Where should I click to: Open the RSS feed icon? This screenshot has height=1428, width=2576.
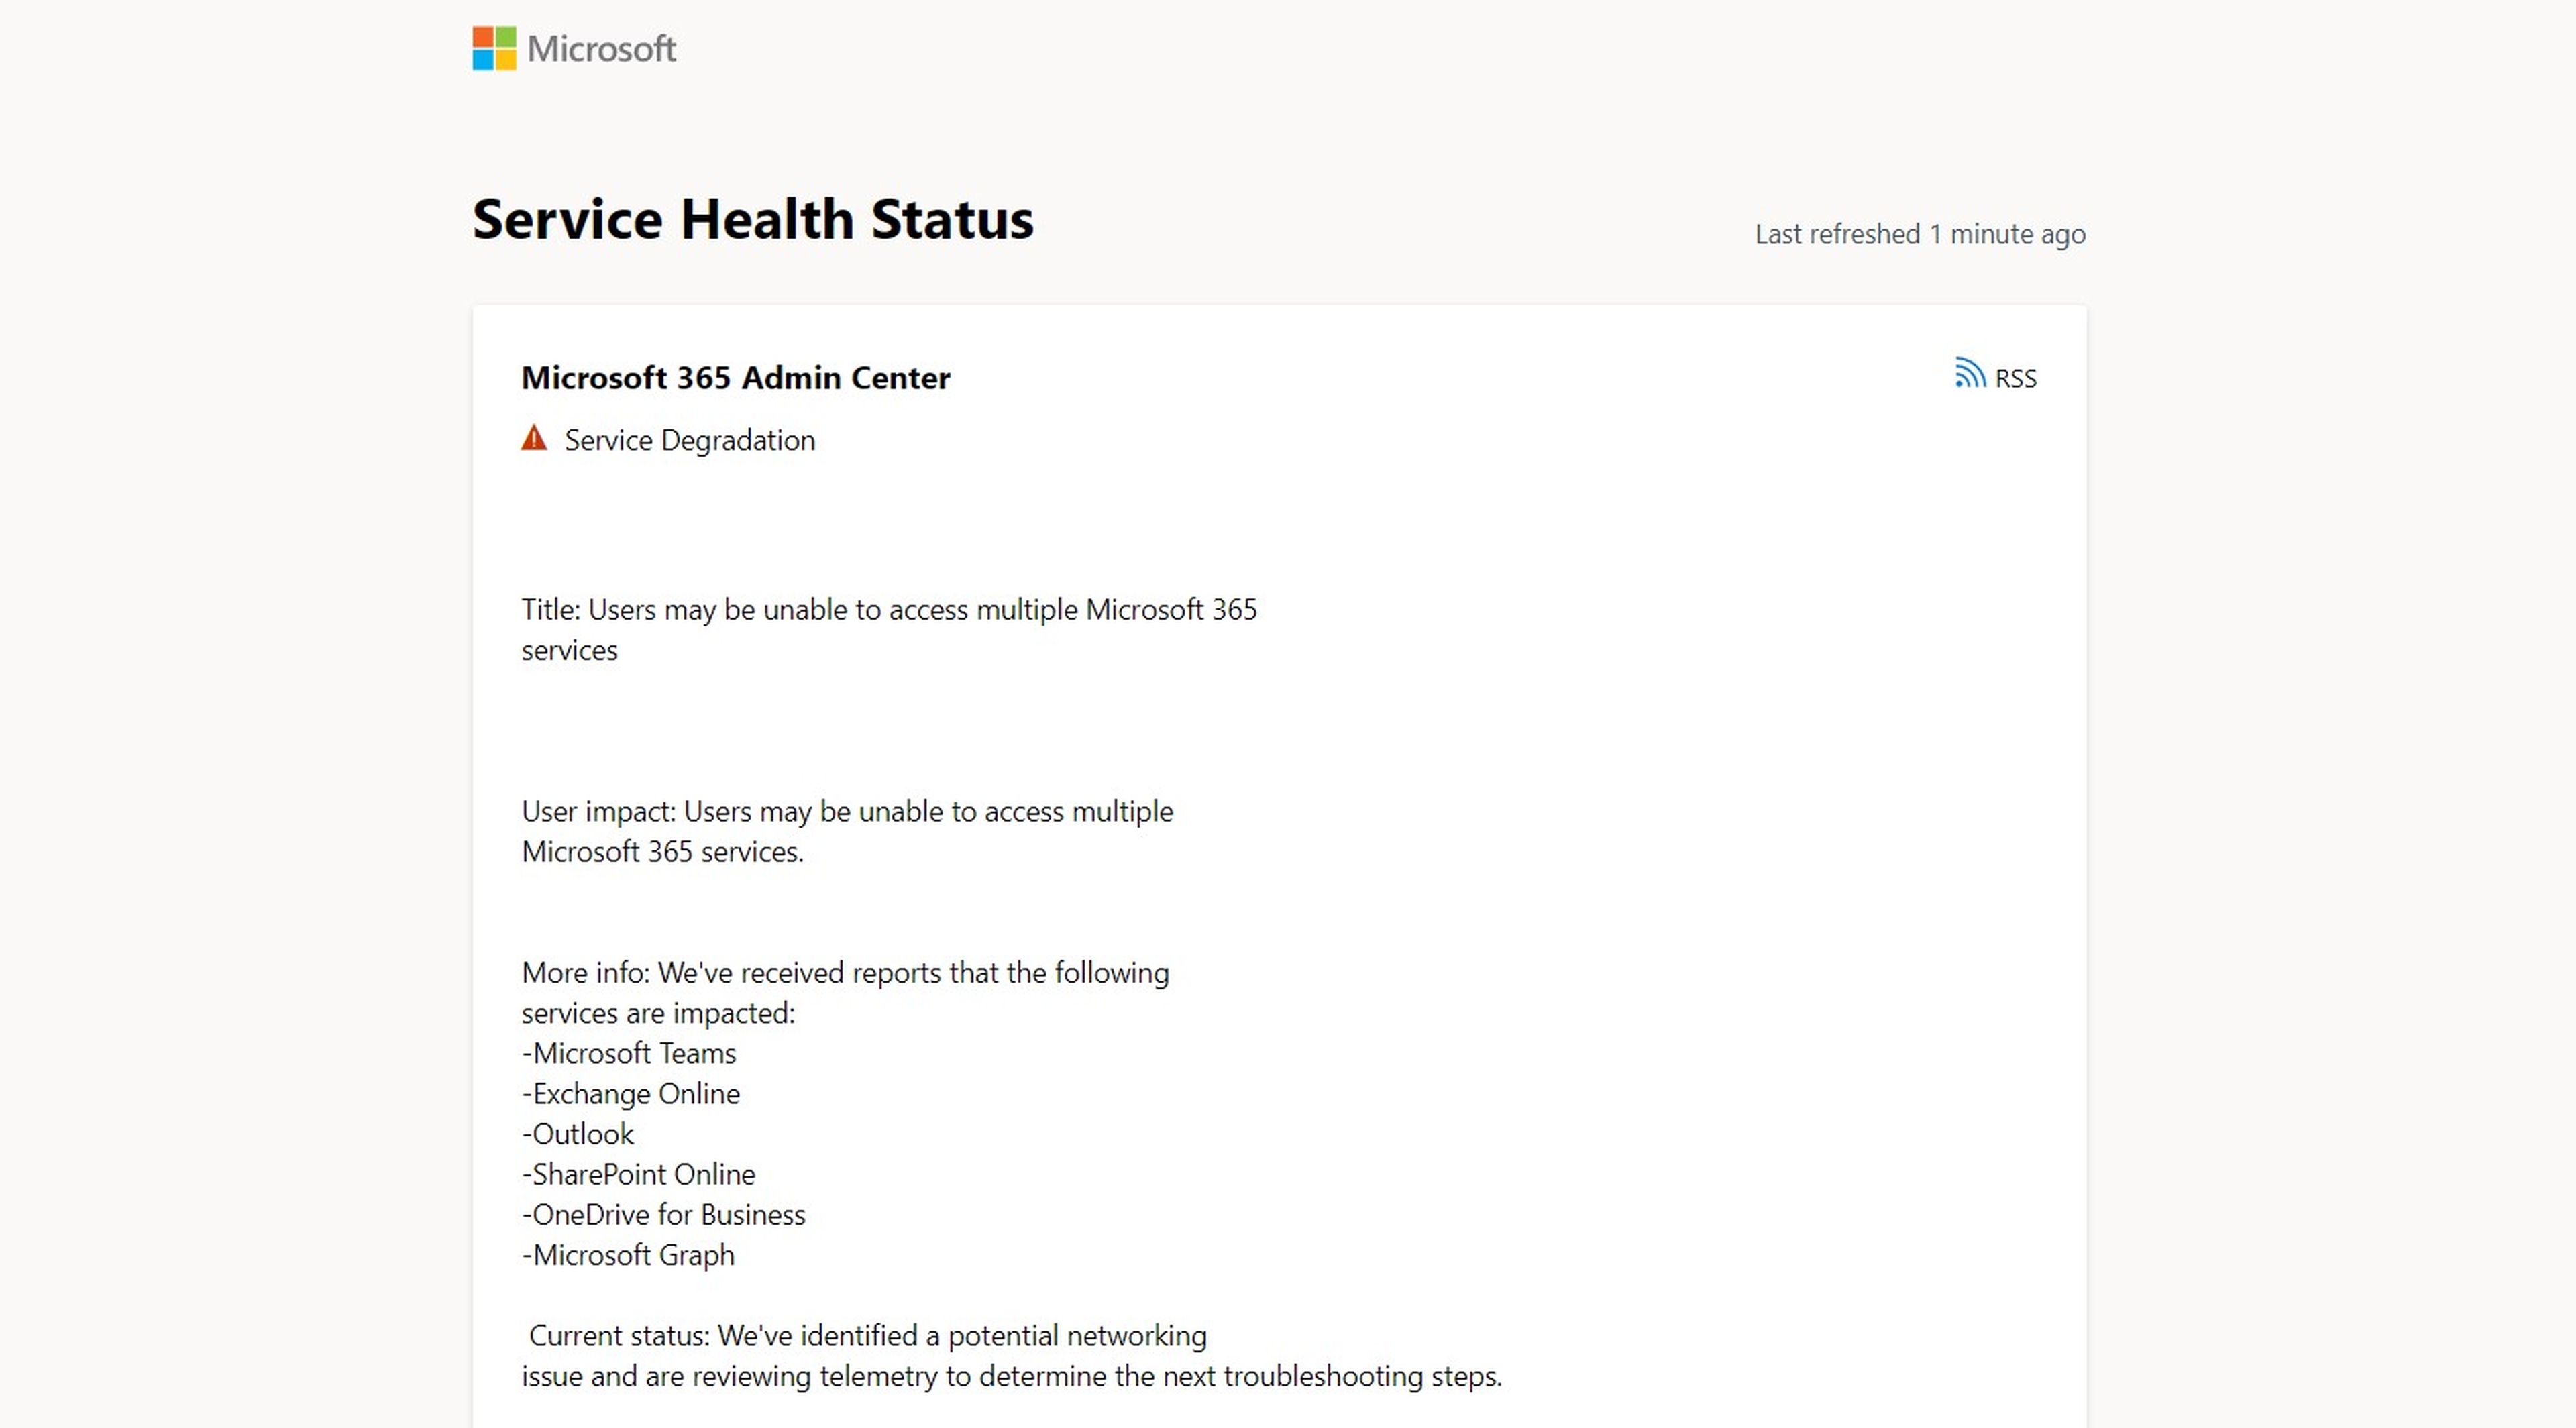pos(1969,373)
